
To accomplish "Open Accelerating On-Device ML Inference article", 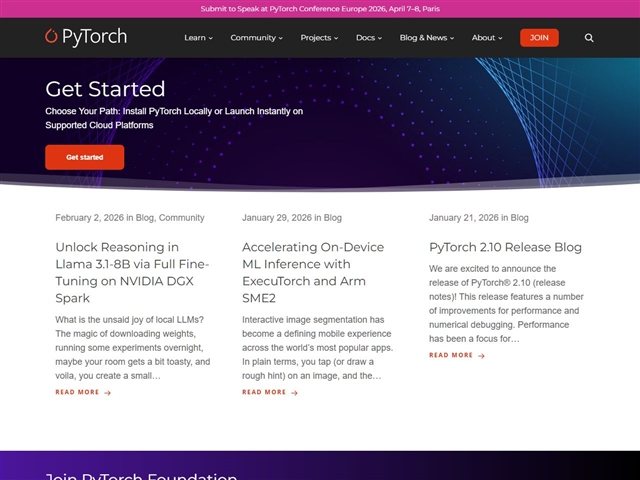I will [x=313, y=272].
